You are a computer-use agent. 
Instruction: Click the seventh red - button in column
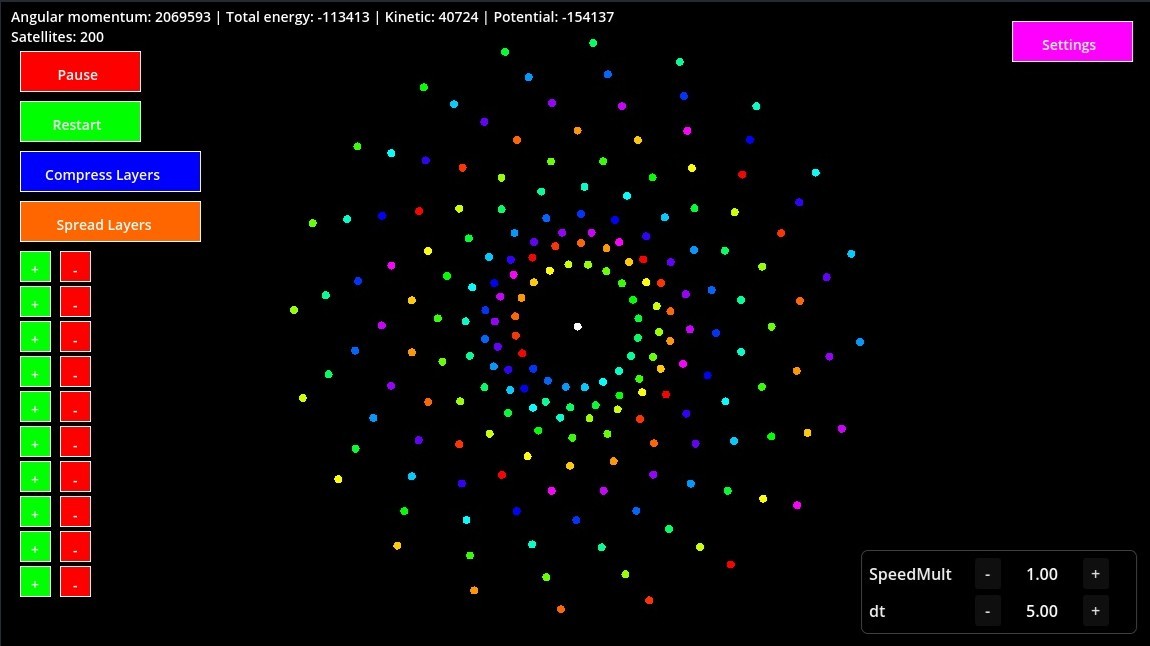pyautogui.click(x=75, y=476)
